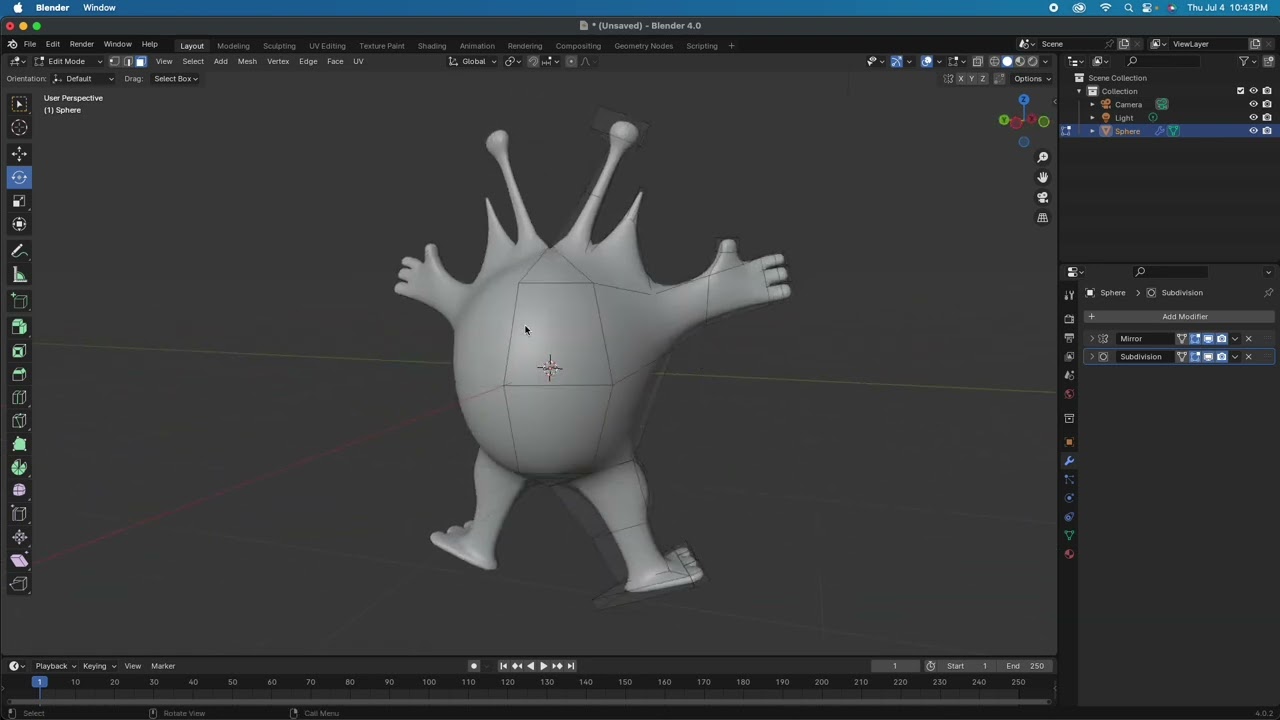This screenshot has width=1280, height=720.
Task: Open the Object properties tab
Action: pyautogui.click(x=1069, y=442)
